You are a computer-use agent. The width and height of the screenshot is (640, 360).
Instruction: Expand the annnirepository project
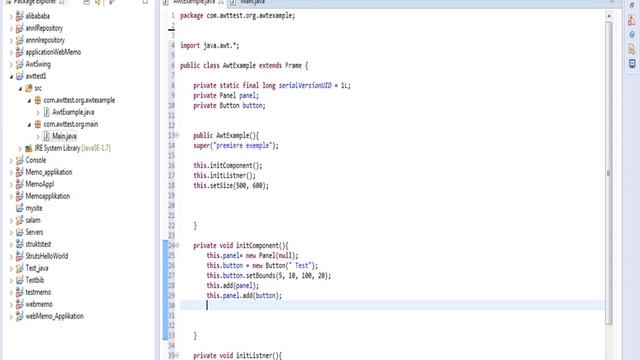pyautogui.click(x=11, y=40)
